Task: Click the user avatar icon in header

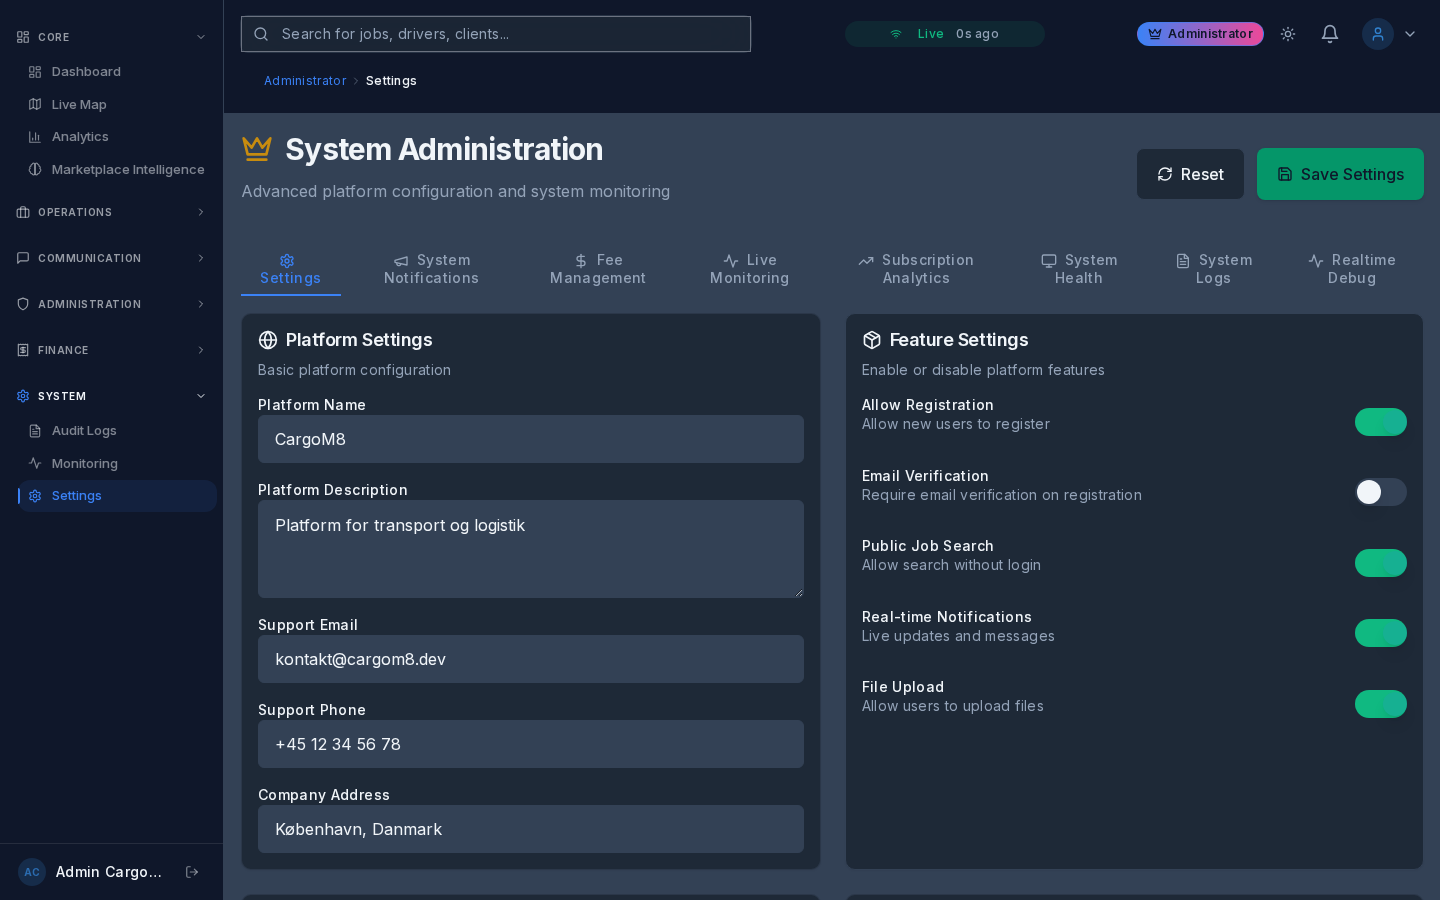Action: coord(1377,34)
